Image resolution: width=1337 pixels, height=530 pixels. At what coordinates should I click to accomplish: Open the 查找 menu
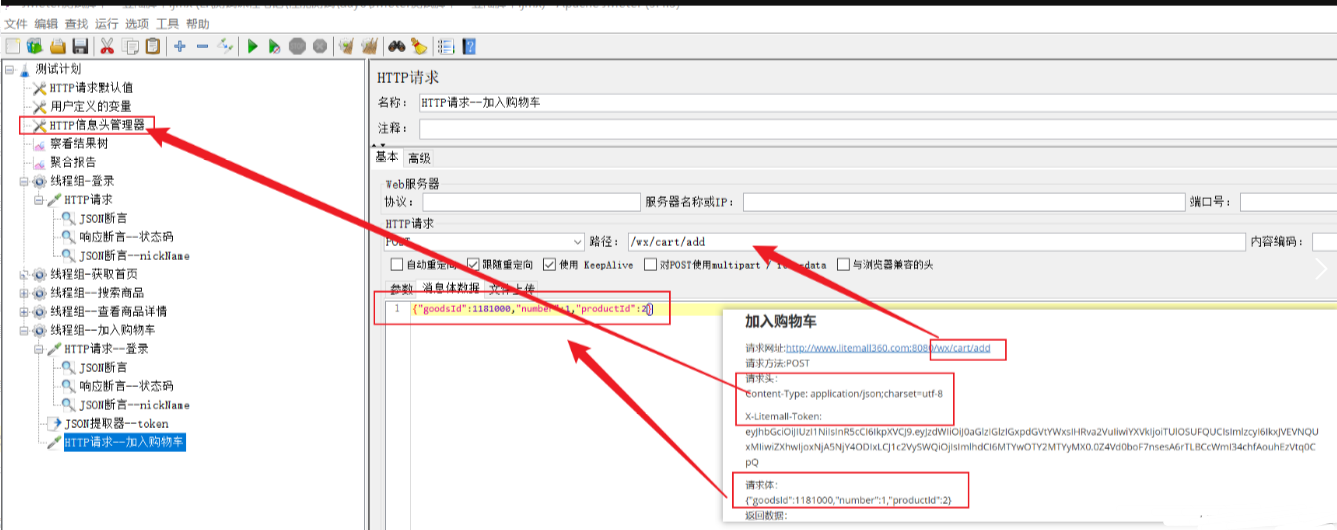click(76, 23)
